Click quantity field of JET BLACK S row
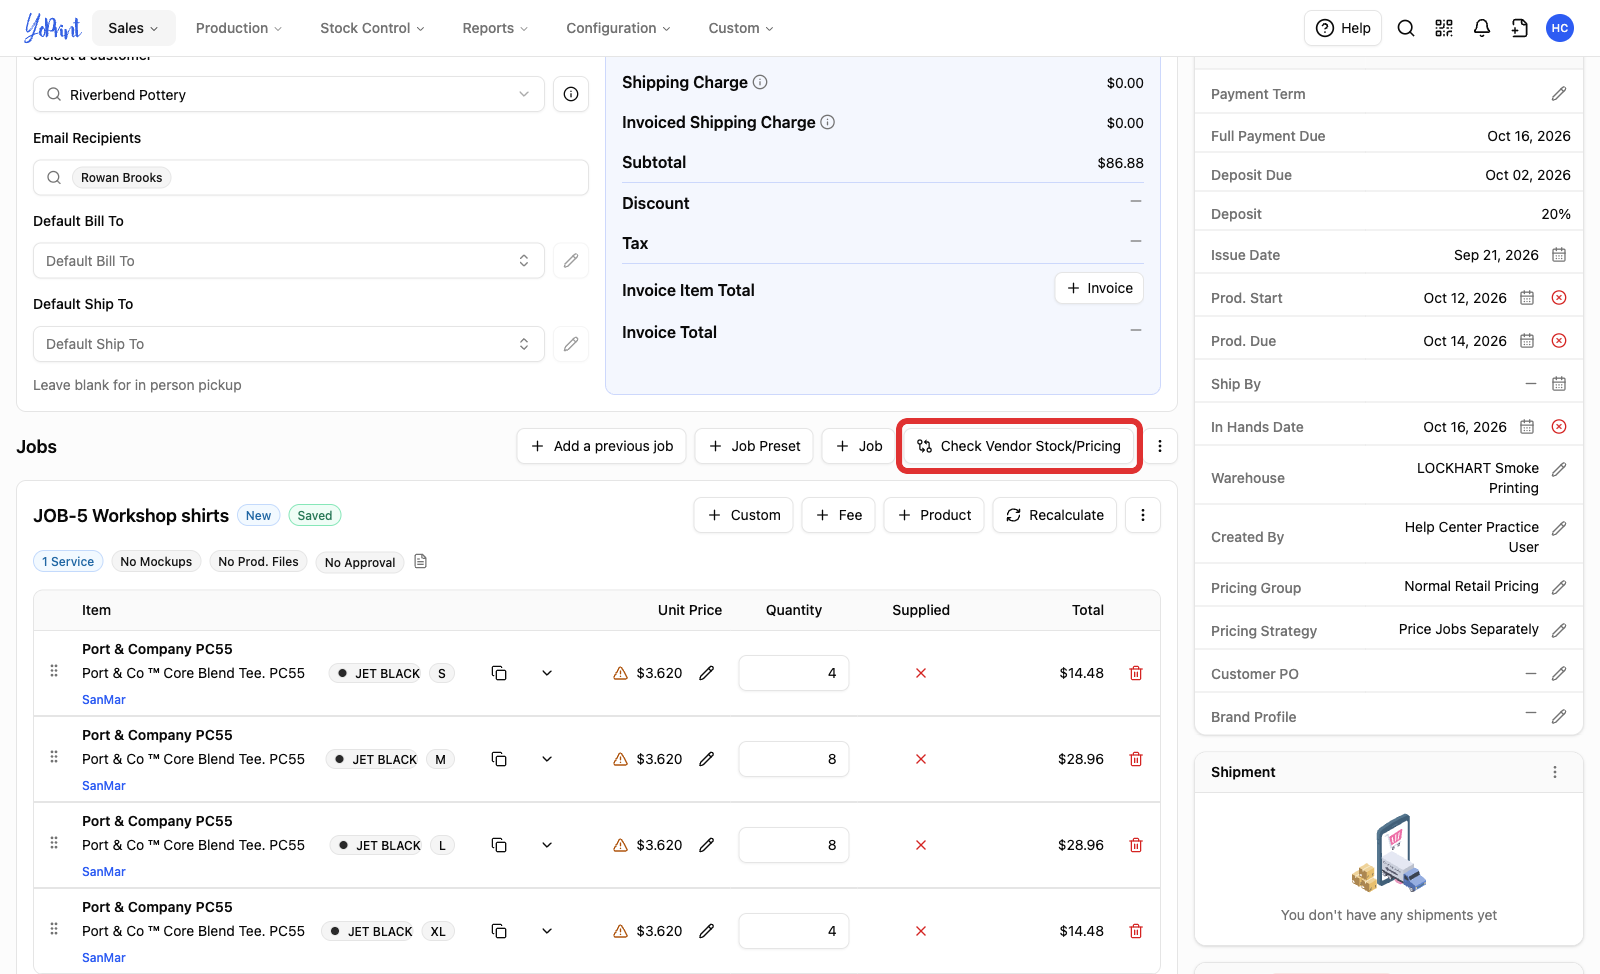Viewport: 1600px width, 974px height. pos(794,673)
